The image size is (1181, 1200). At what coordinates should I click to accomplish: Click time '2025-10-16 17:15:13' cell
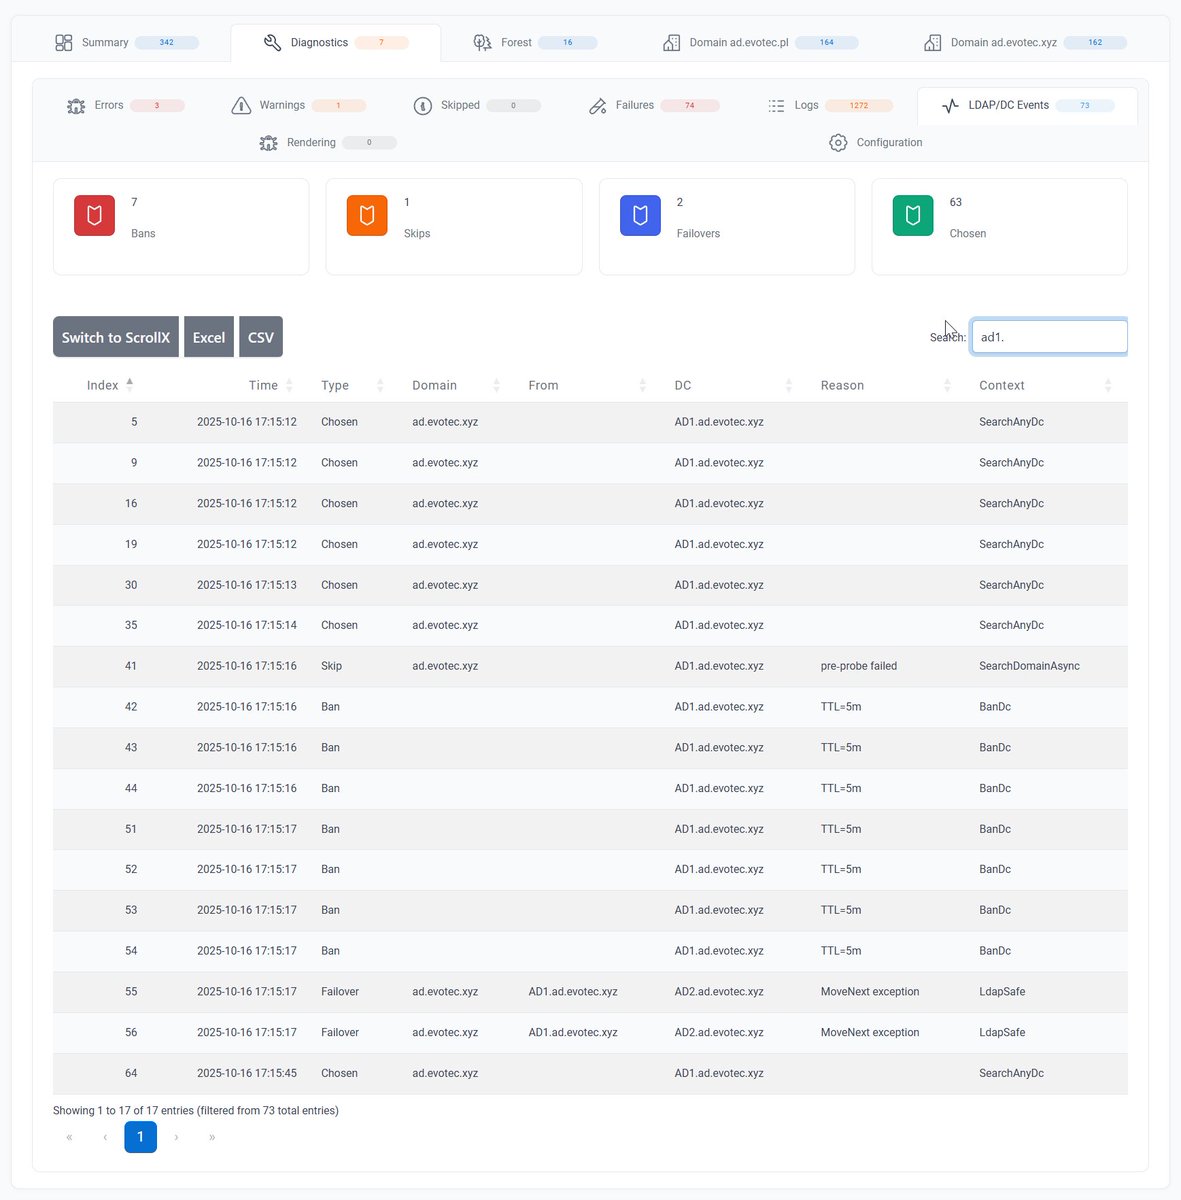[x=247, y=585]
